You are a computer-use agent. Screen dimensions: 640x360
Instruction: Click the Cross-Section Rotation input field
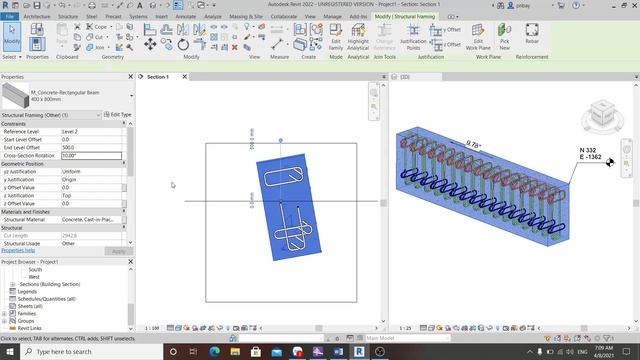pos(91,156)
